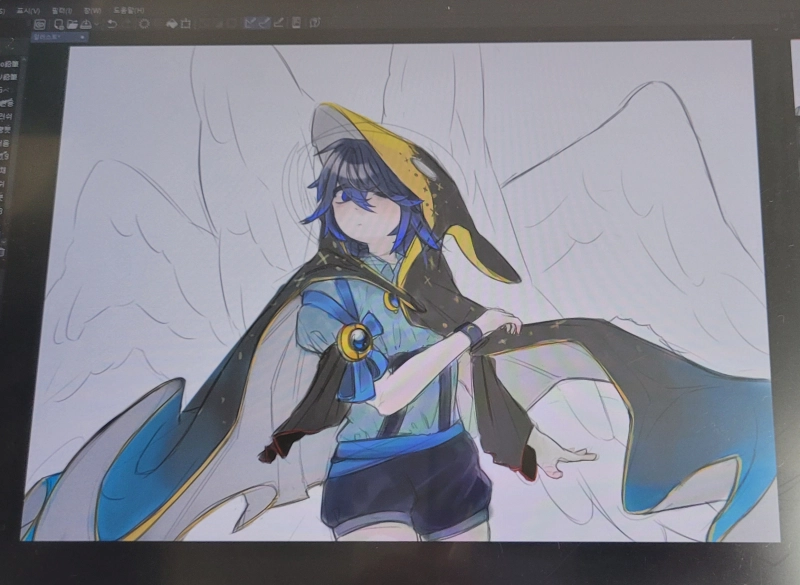Toggle Snap to Ruler in toolbar
The height and width of the screenshot is (585, 800).
[x=249, y=23]
